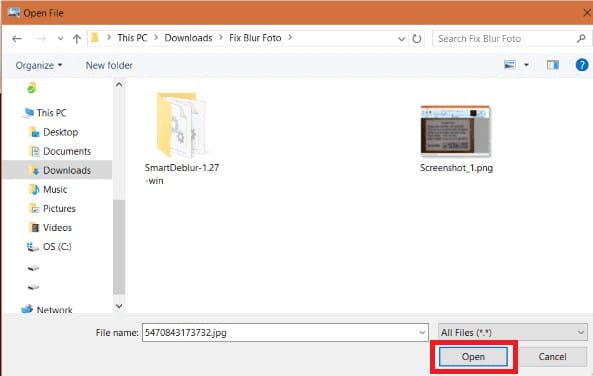Open the recent locations chevron
The image size is (593, 376).
(60, 39)
